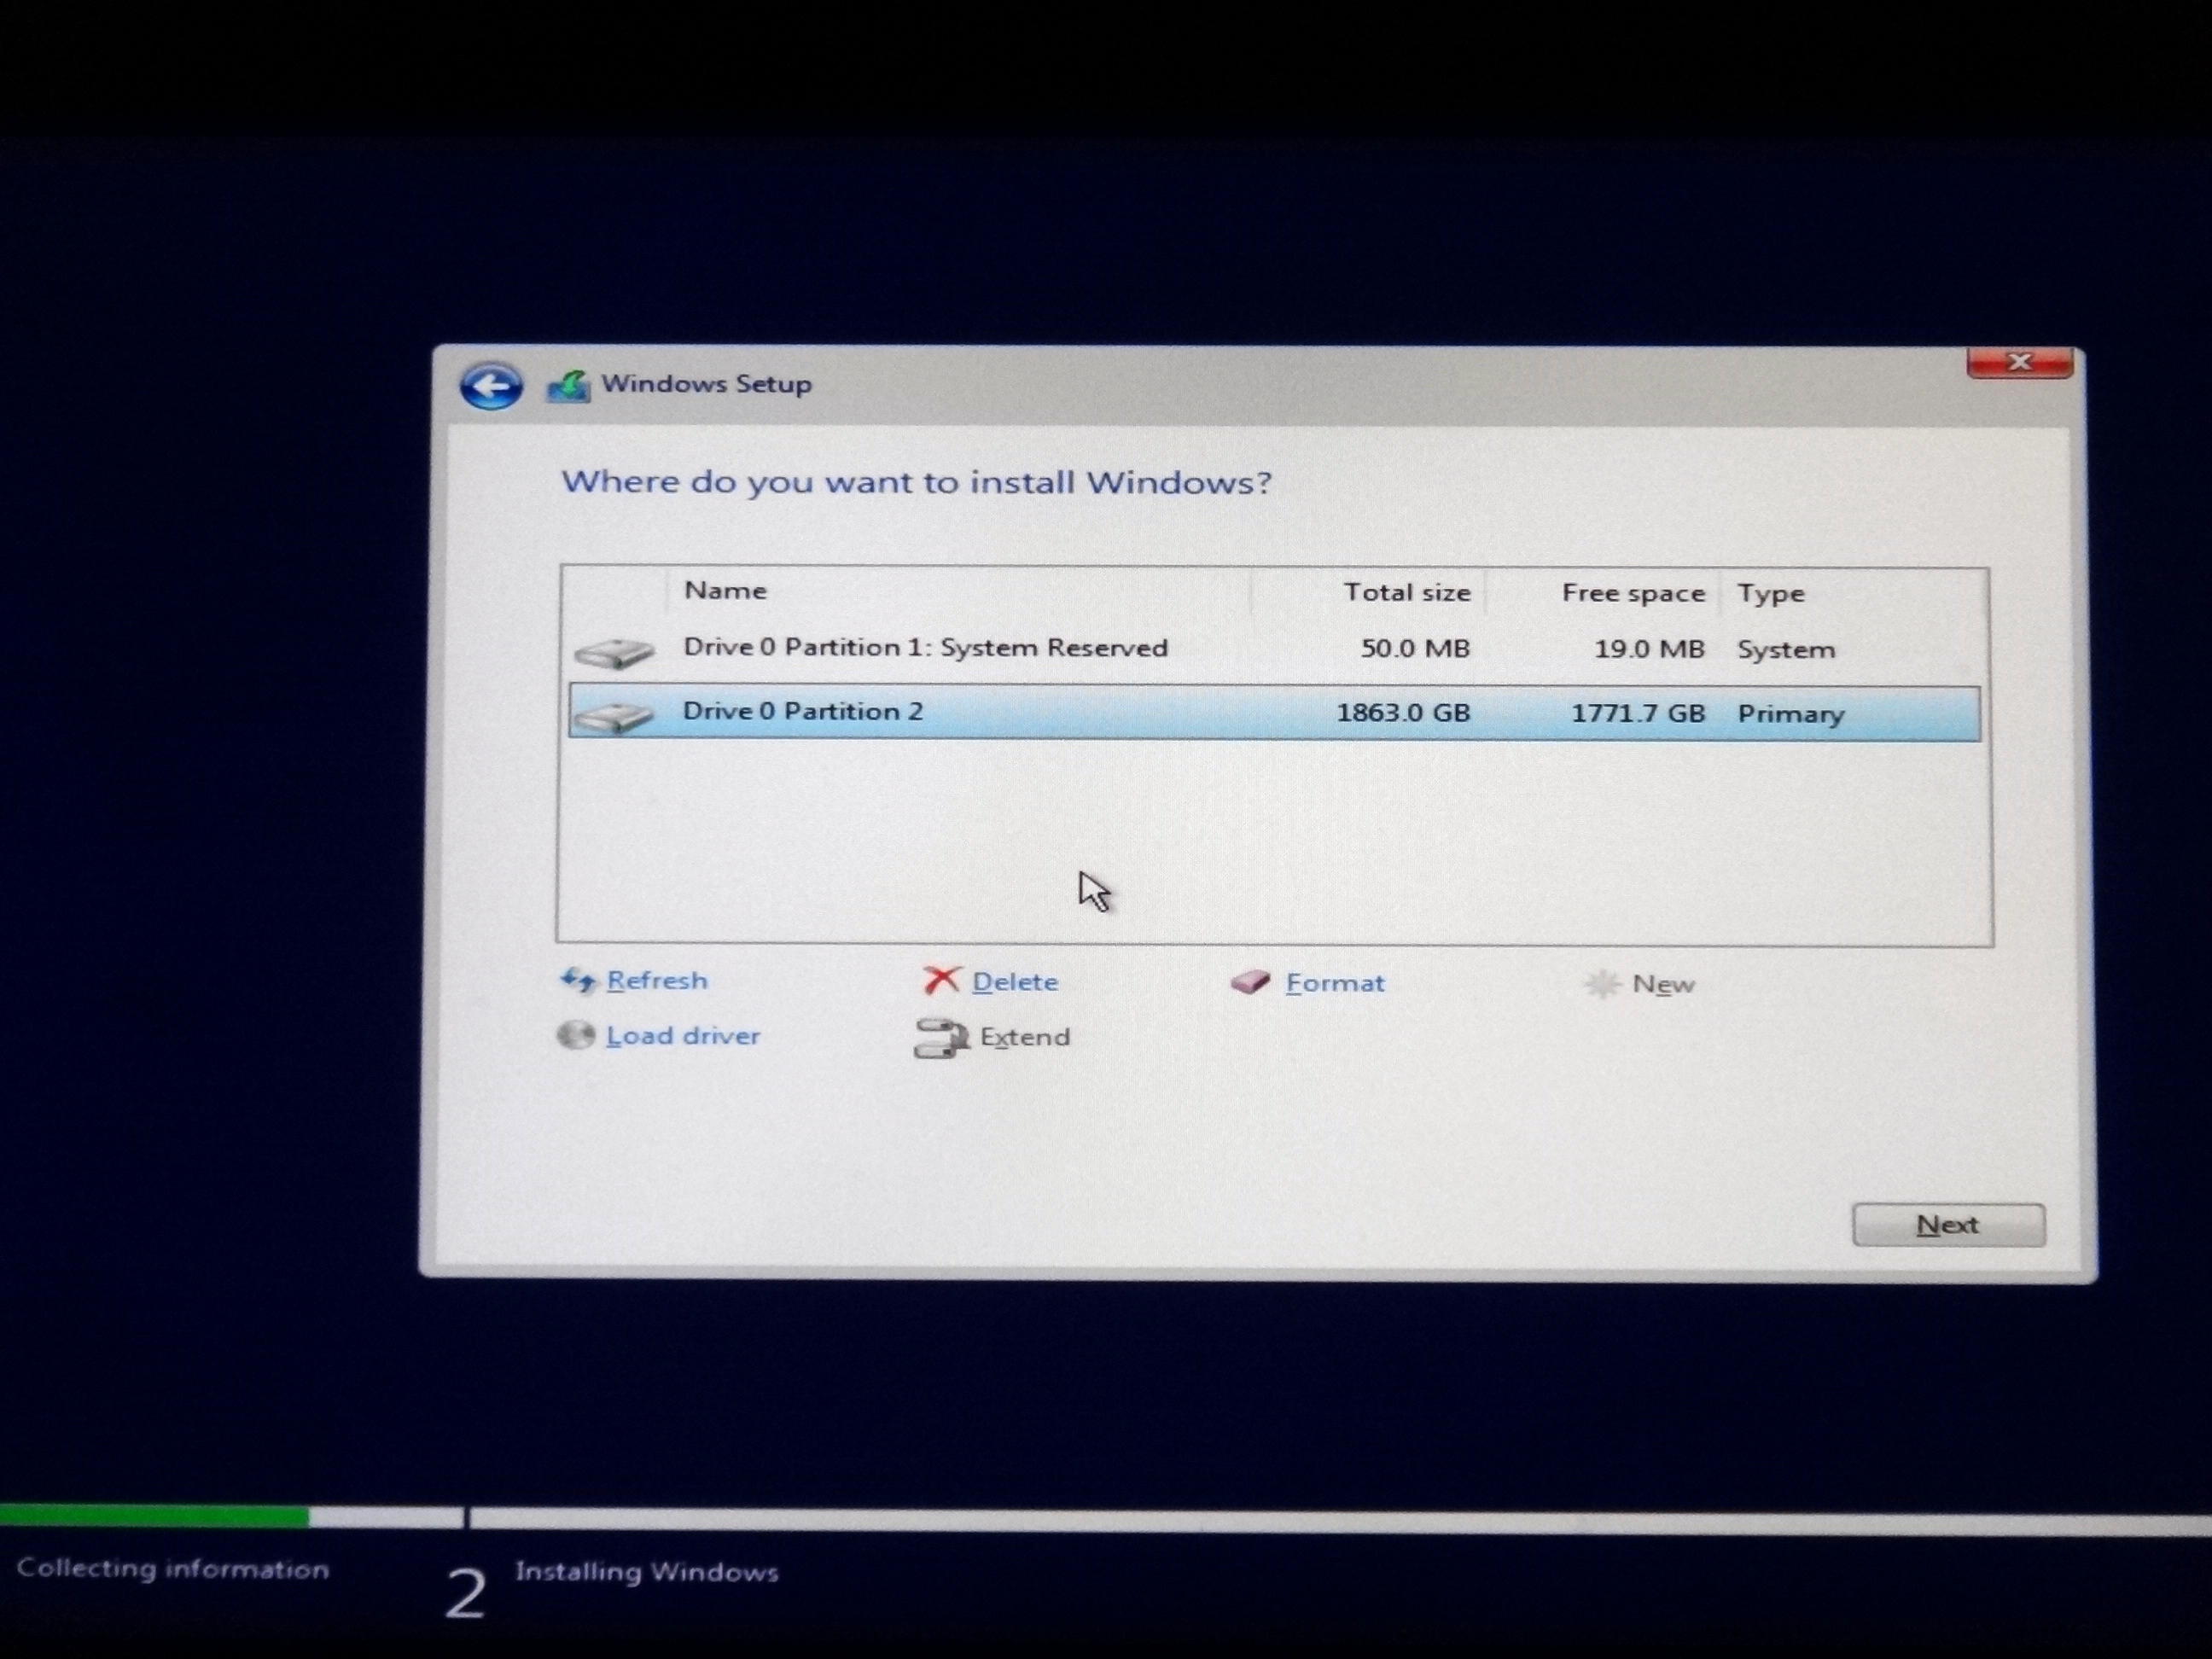
Task: Click the Refresh arrows icon
Action: pos(578,980)
